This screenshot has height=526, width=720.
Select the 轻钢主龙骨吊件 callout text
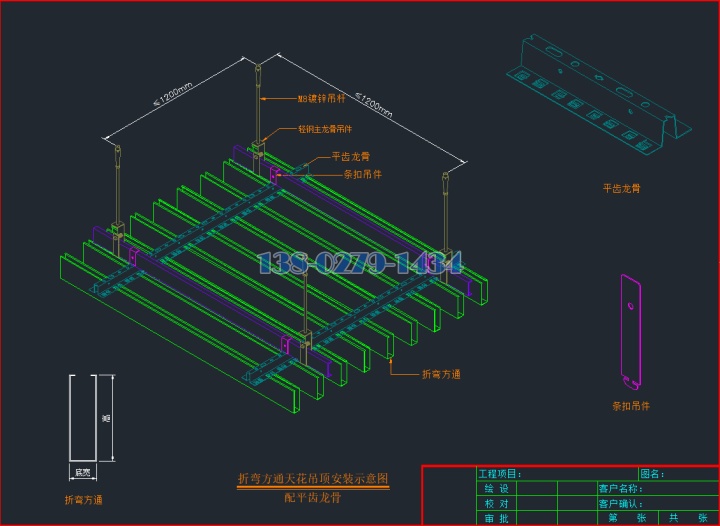point(325,129)
